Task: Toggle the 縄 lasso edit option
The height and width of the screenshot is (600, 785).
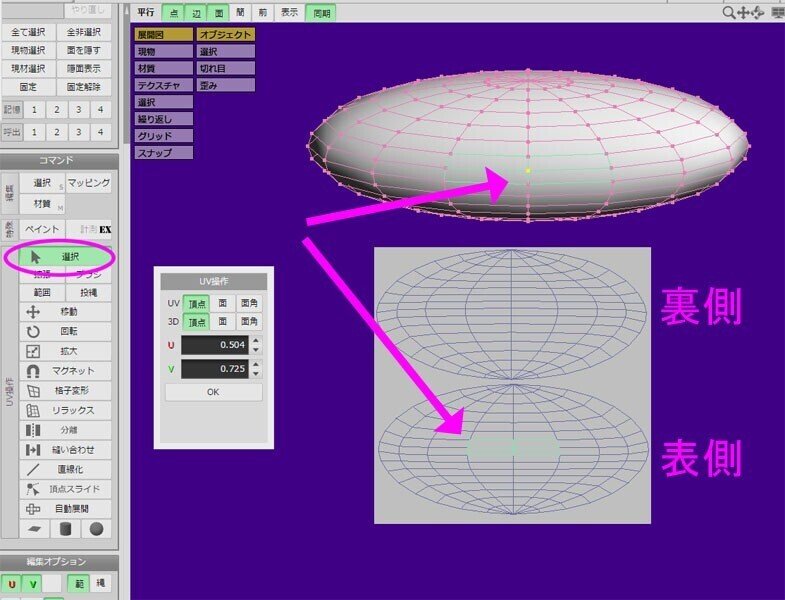Action: point(101,583)
